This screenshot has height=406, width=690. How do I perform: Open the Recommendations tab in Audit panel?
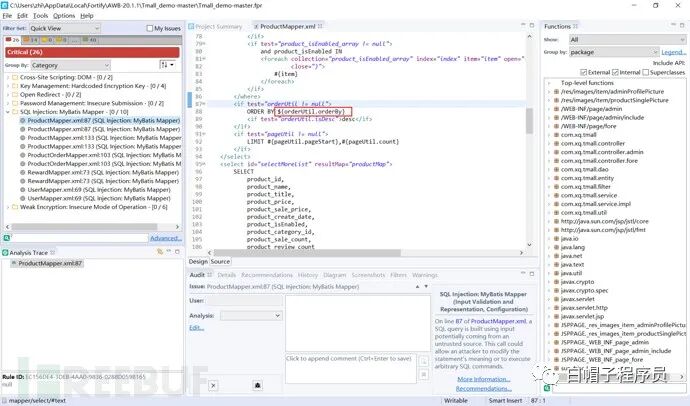267,275
